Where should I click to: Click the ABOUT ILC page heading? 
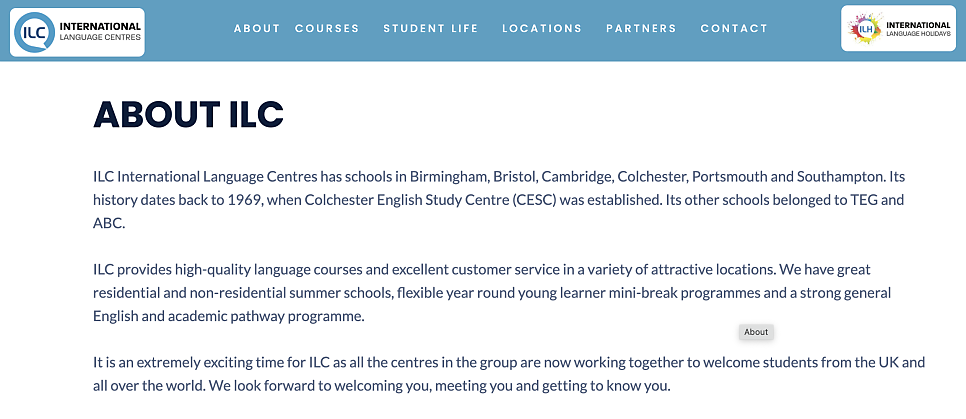pyautogui.click(x=188, y=114)
